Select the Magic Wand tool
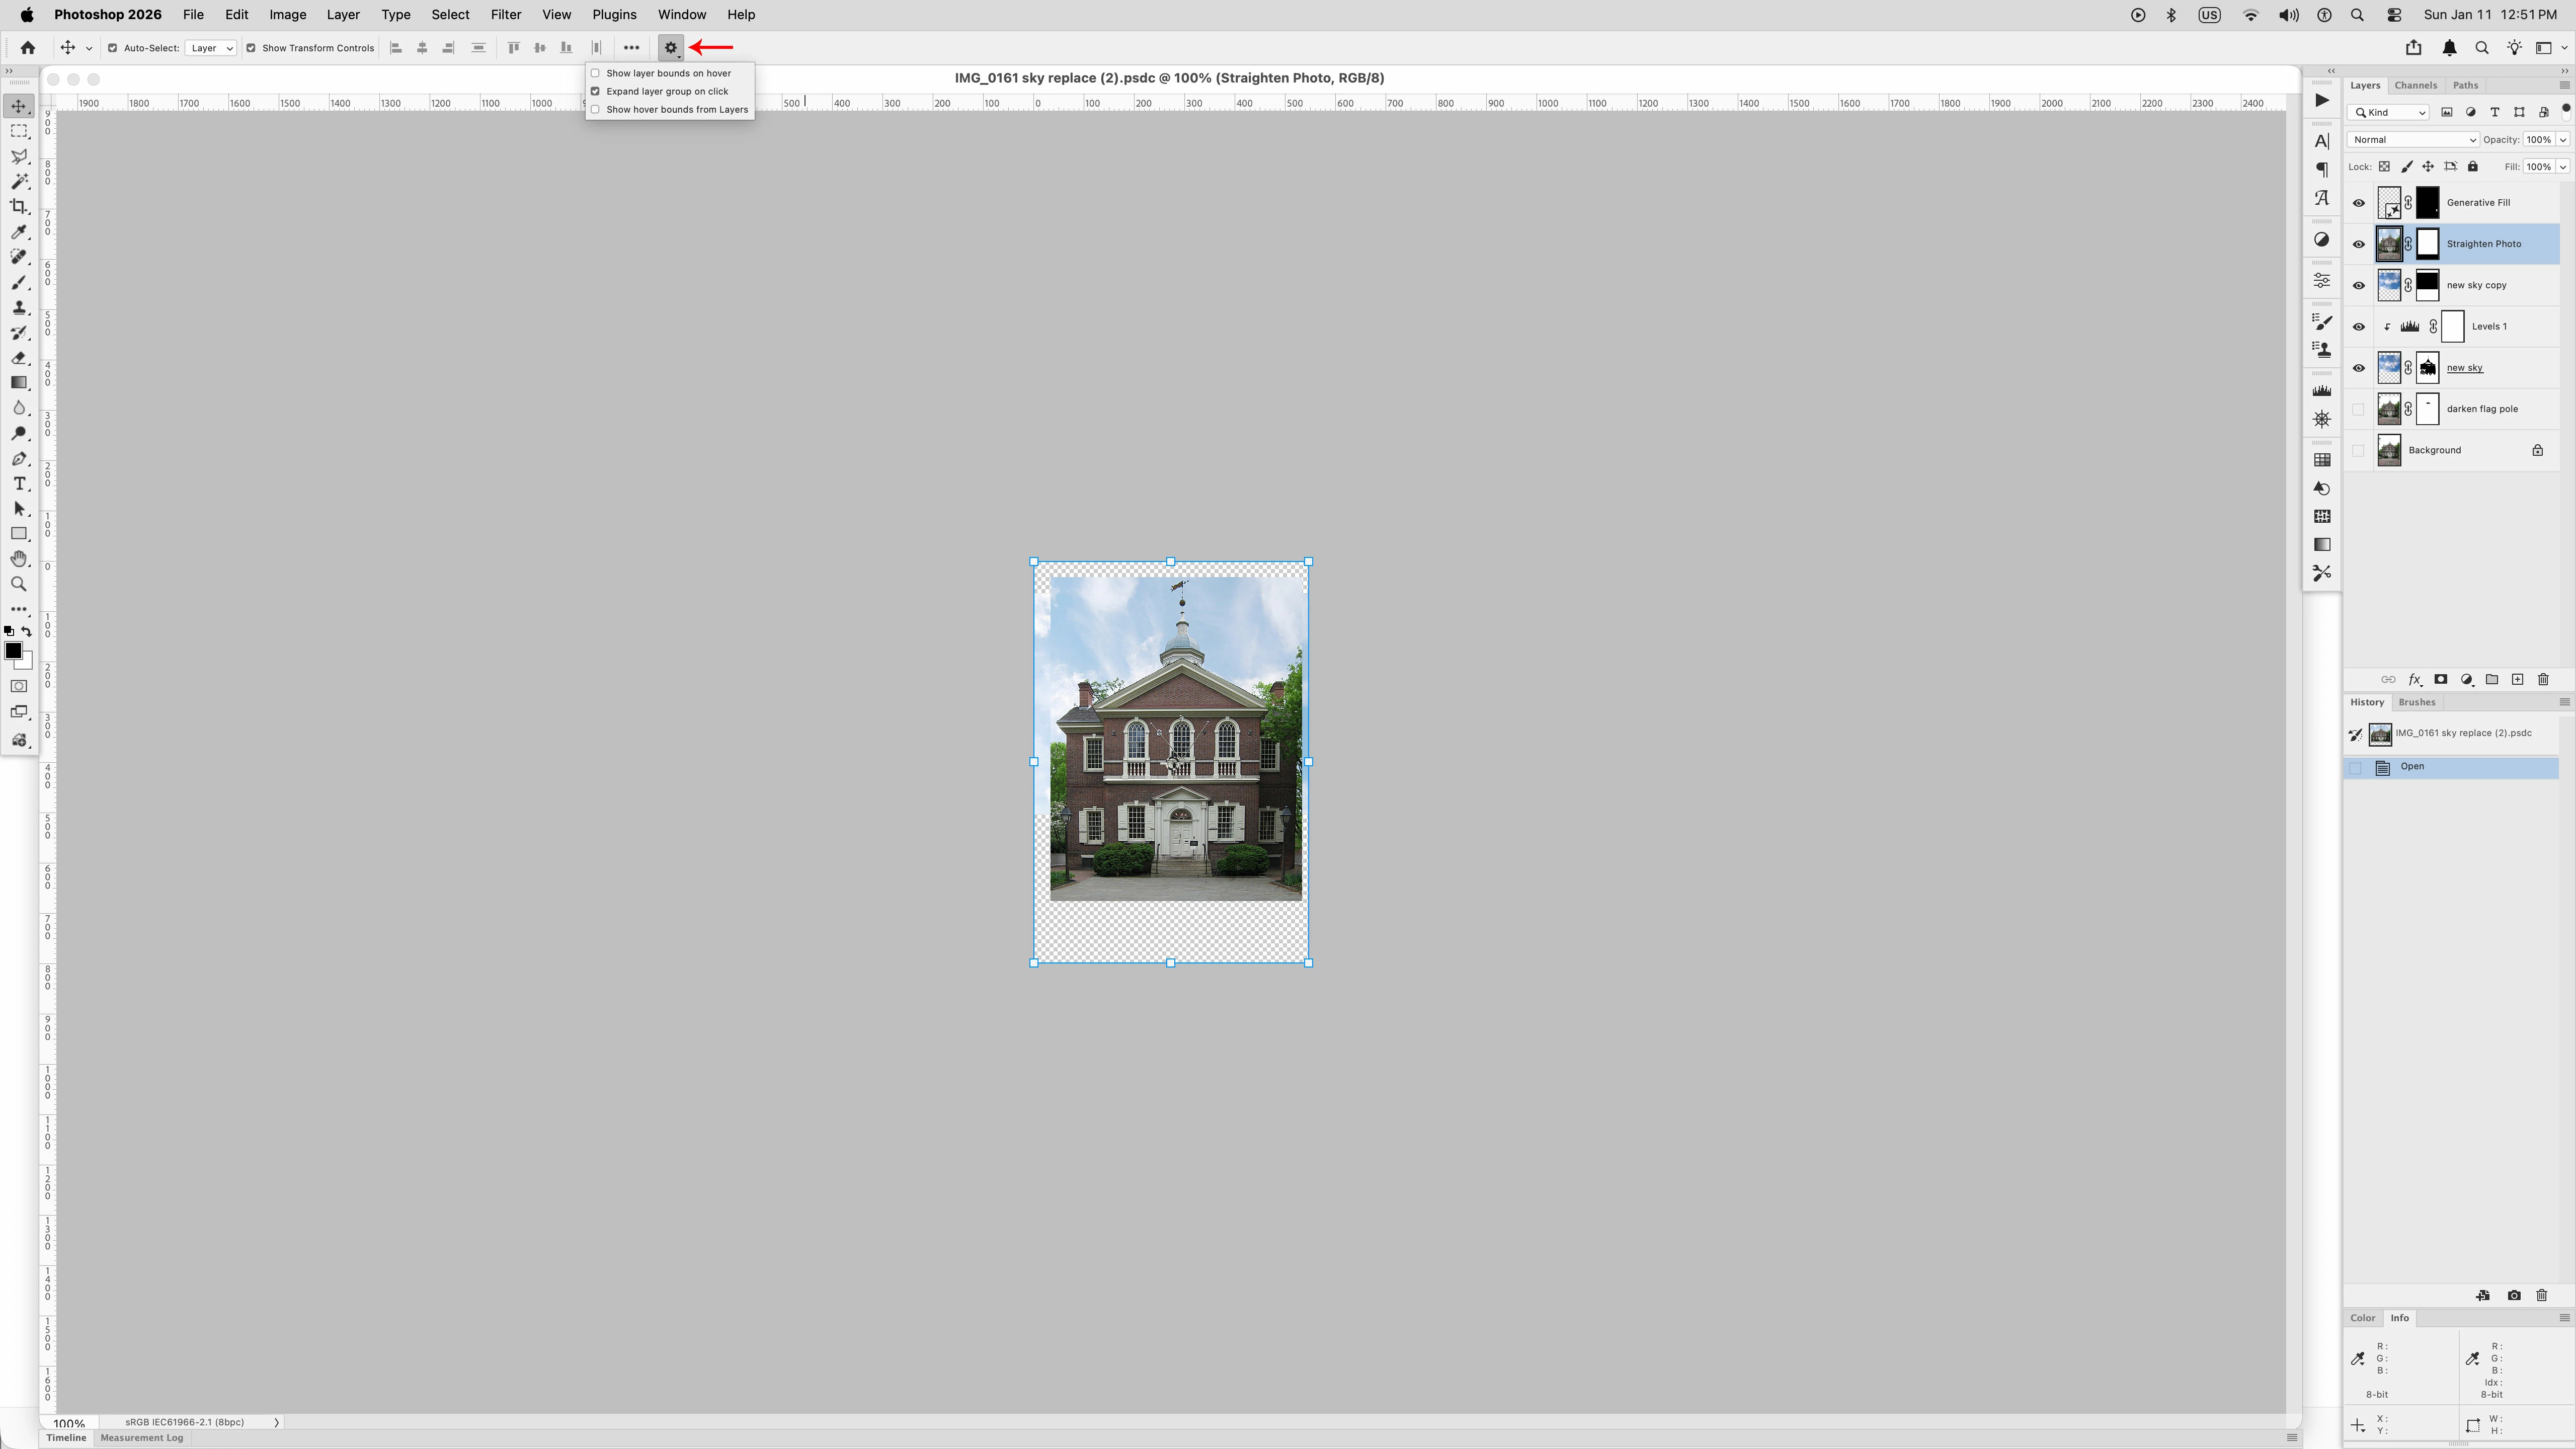The image size is (2576, 1449). pyautogui.click(x=19, y=182)
